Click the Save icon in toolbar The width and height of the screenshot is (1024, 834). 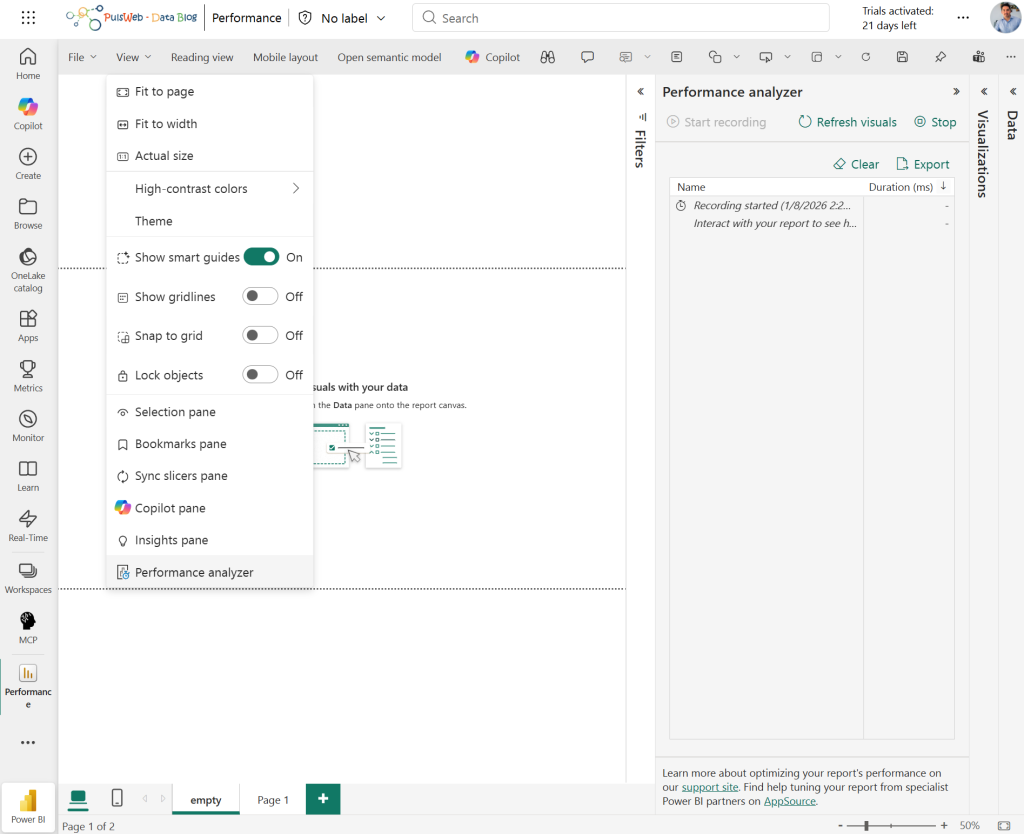coord(902,57)
